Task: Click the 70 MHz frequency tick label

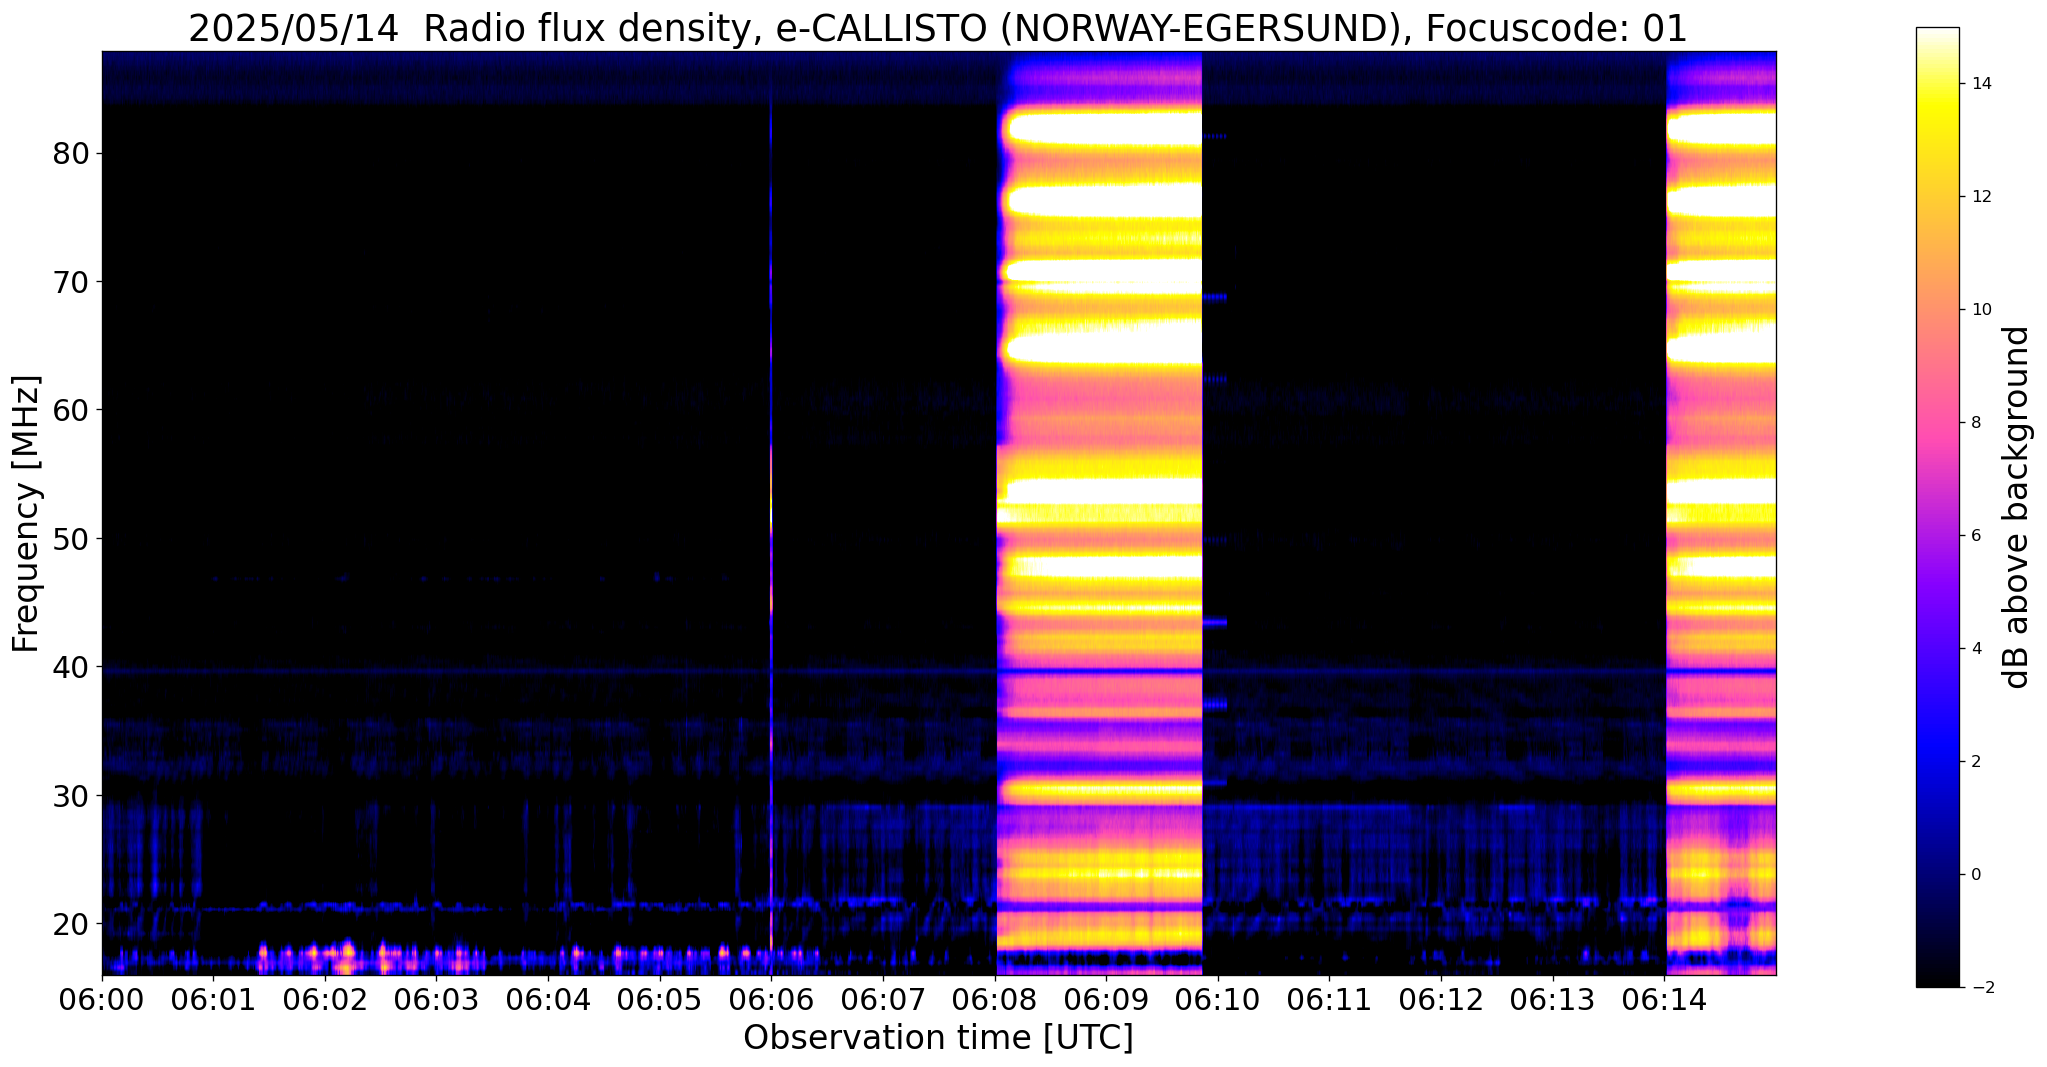Action: [x=72, y=282]
